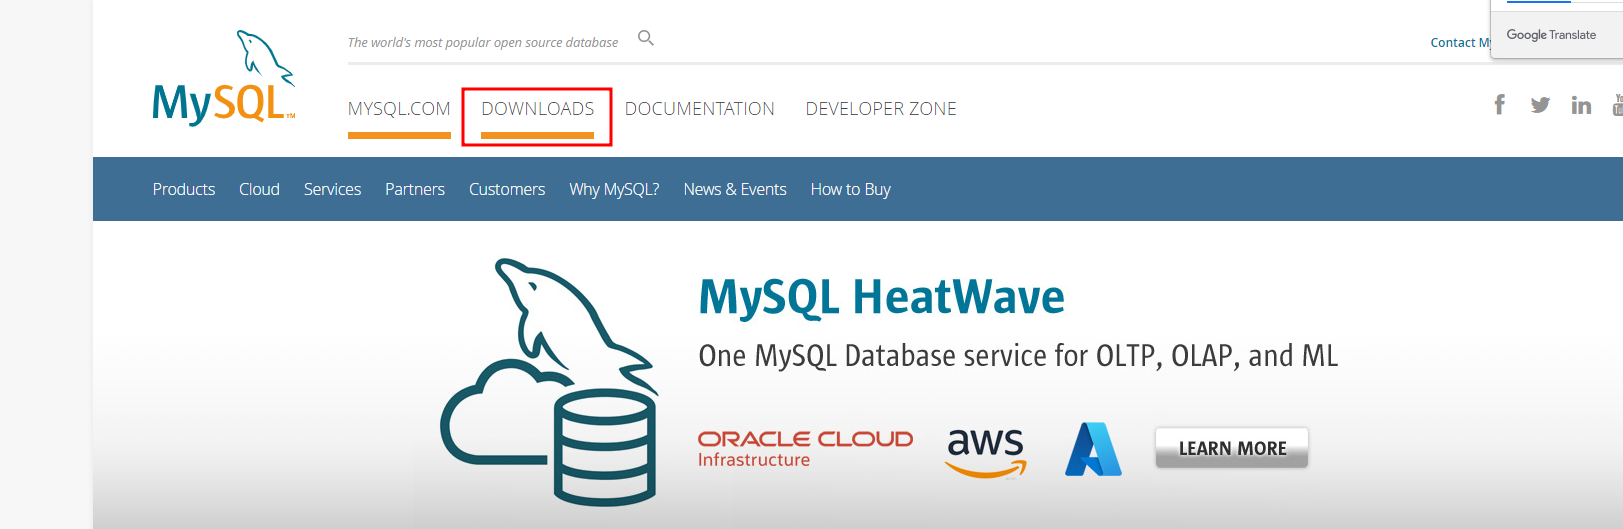
Task: Click the MySQL dolphin logo
Action: pos(224,78)
